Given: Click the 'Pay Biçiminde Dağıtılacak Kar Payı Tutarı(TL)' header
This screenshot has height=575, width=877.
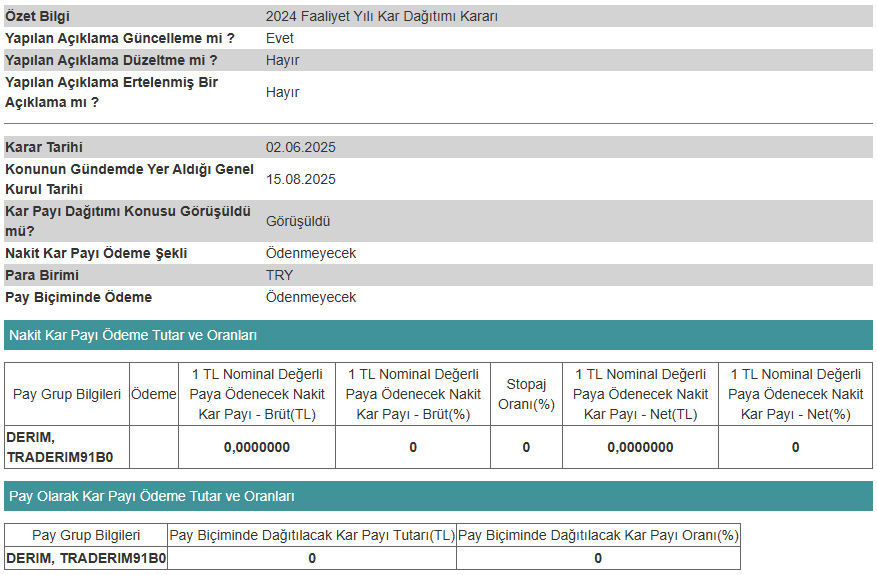Looking at the screenshot, I should (x=312, y=535).
